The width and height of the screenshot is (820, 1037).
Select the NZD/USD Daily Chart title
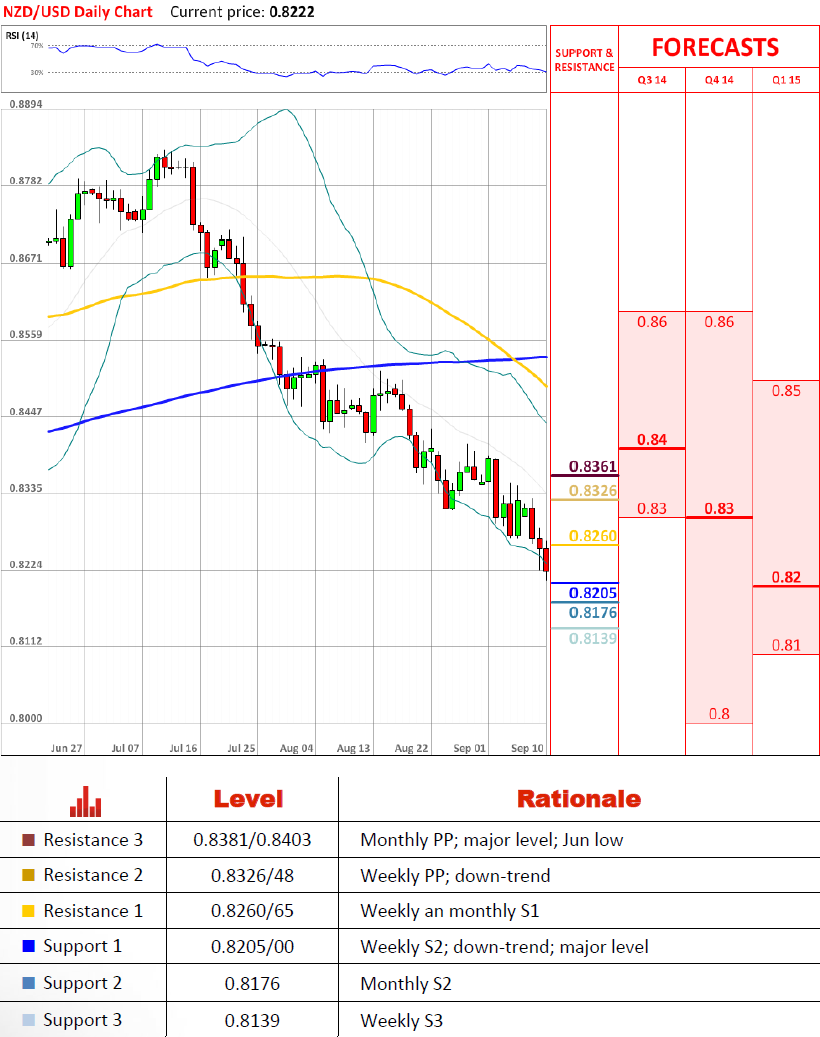(78, 12)
